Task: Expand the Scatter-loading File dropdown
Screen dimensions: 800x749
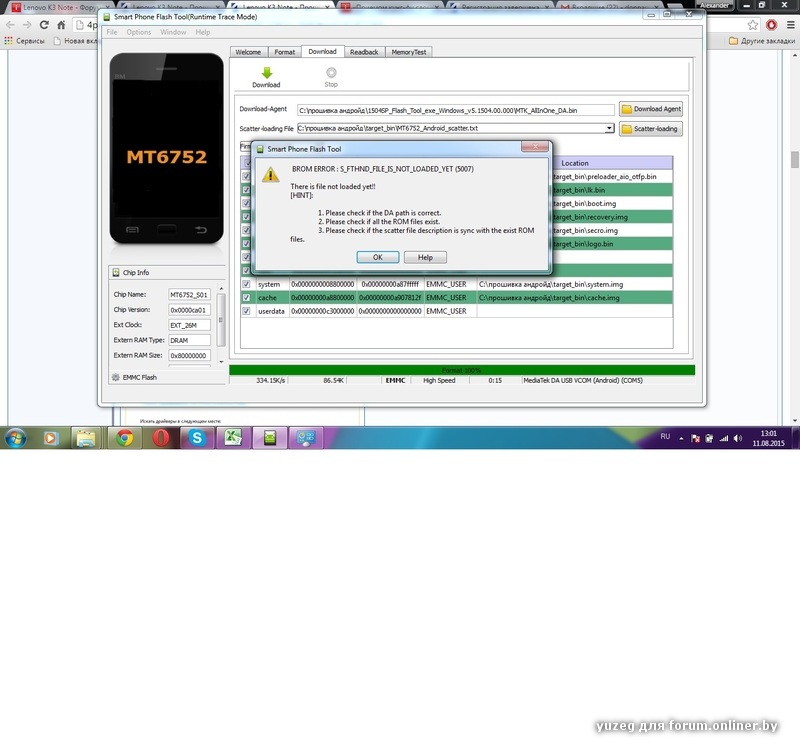Action: coord(609,129)
